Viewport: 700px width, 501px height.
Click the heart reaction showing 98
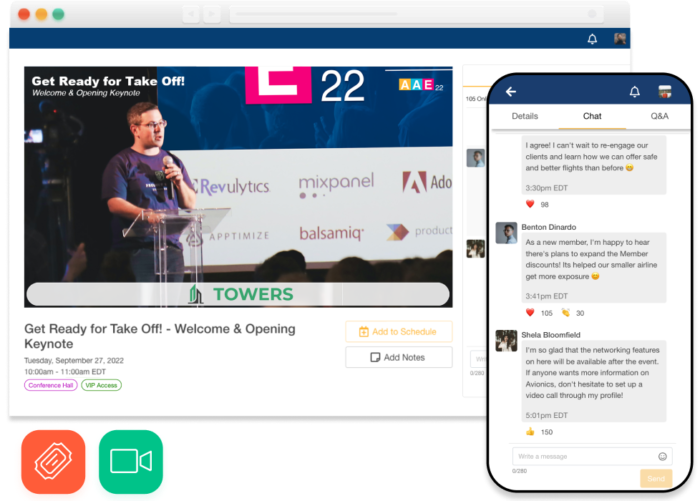coord(530,204)
